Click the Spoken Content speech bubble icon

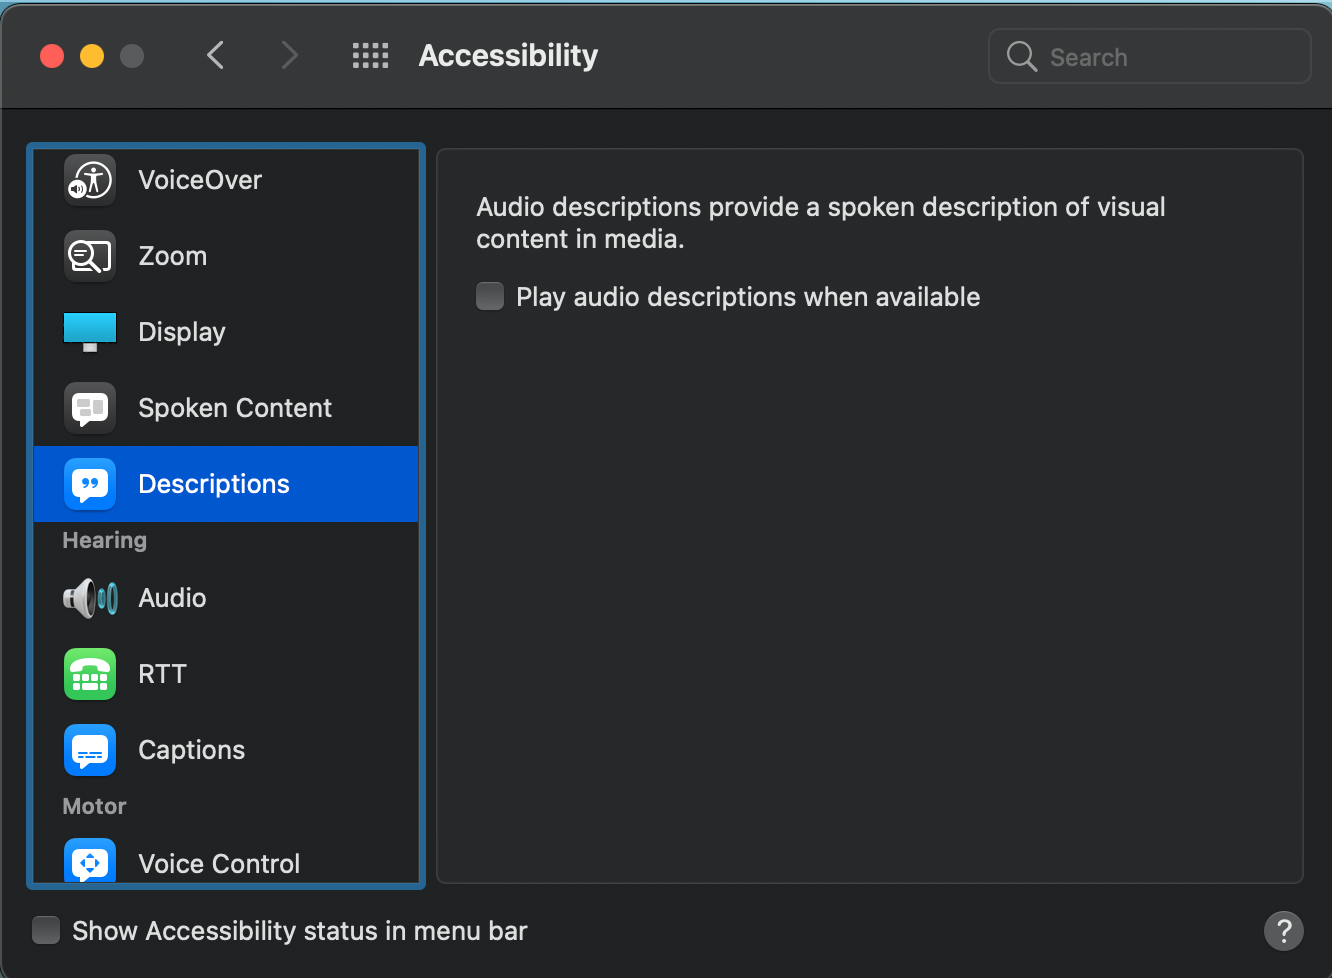click(90, 408)
